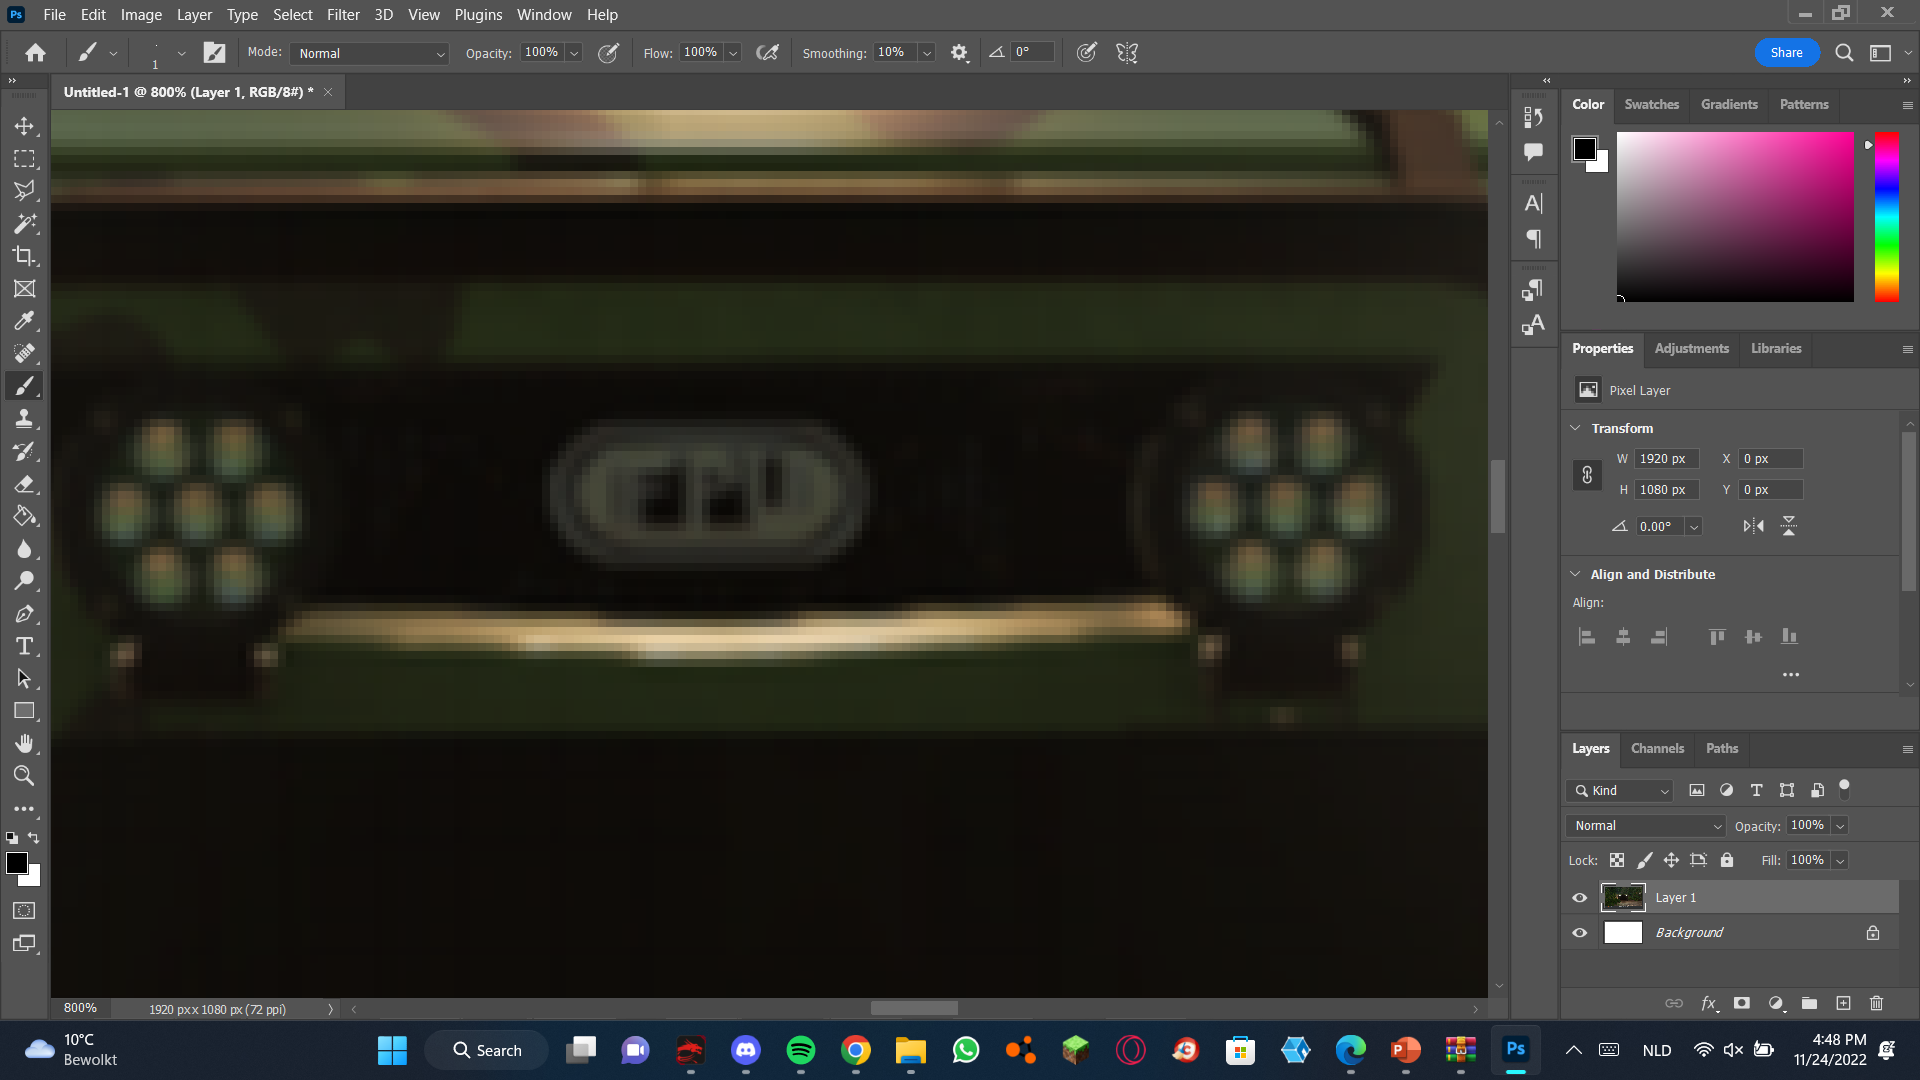Align left edges button

coord(1587,637)
